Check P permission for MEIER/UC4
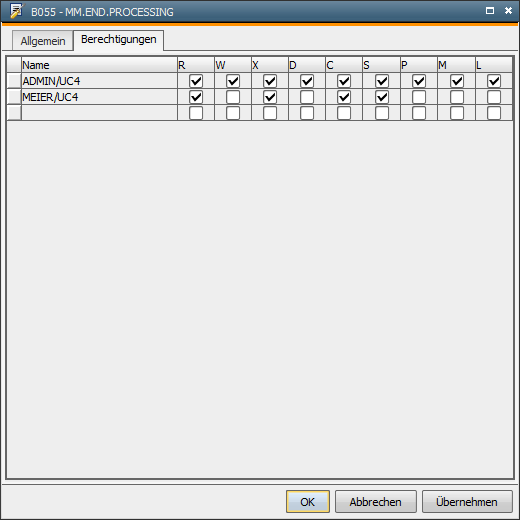Viewport: 520px width, 520px height. [x=419, y=97]
